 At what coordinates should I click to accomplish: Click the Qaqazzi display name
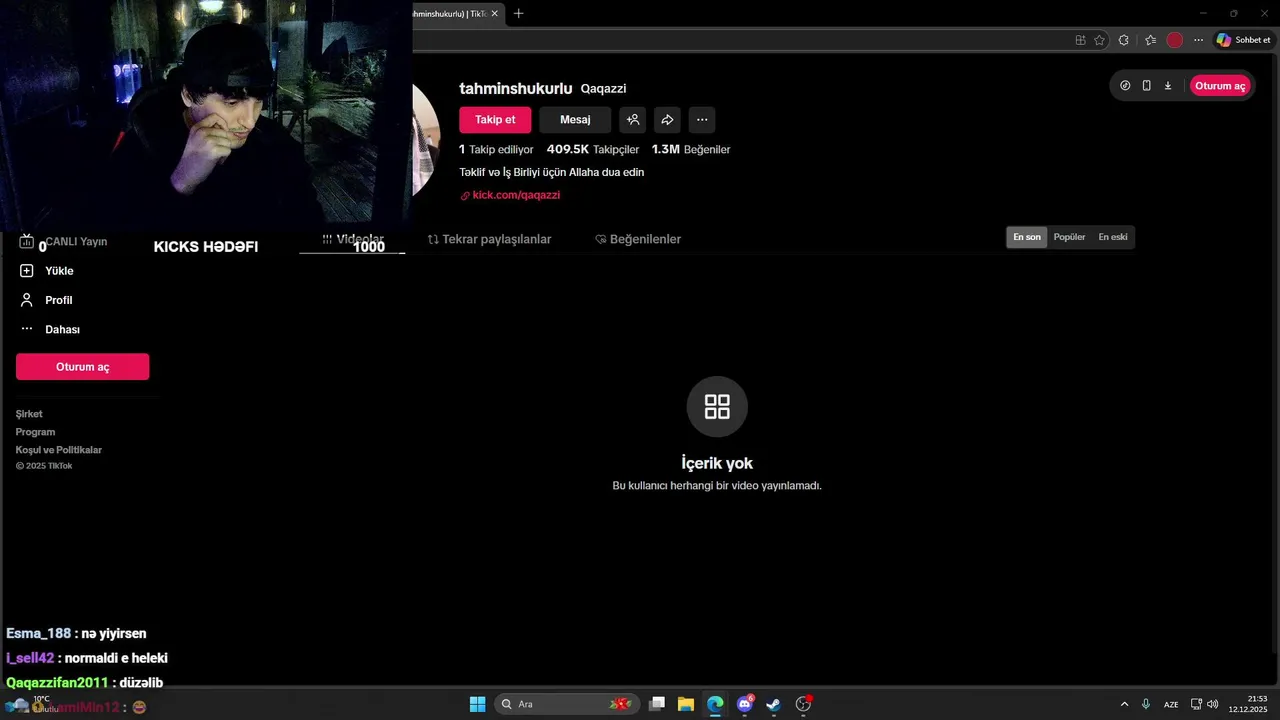603,89
